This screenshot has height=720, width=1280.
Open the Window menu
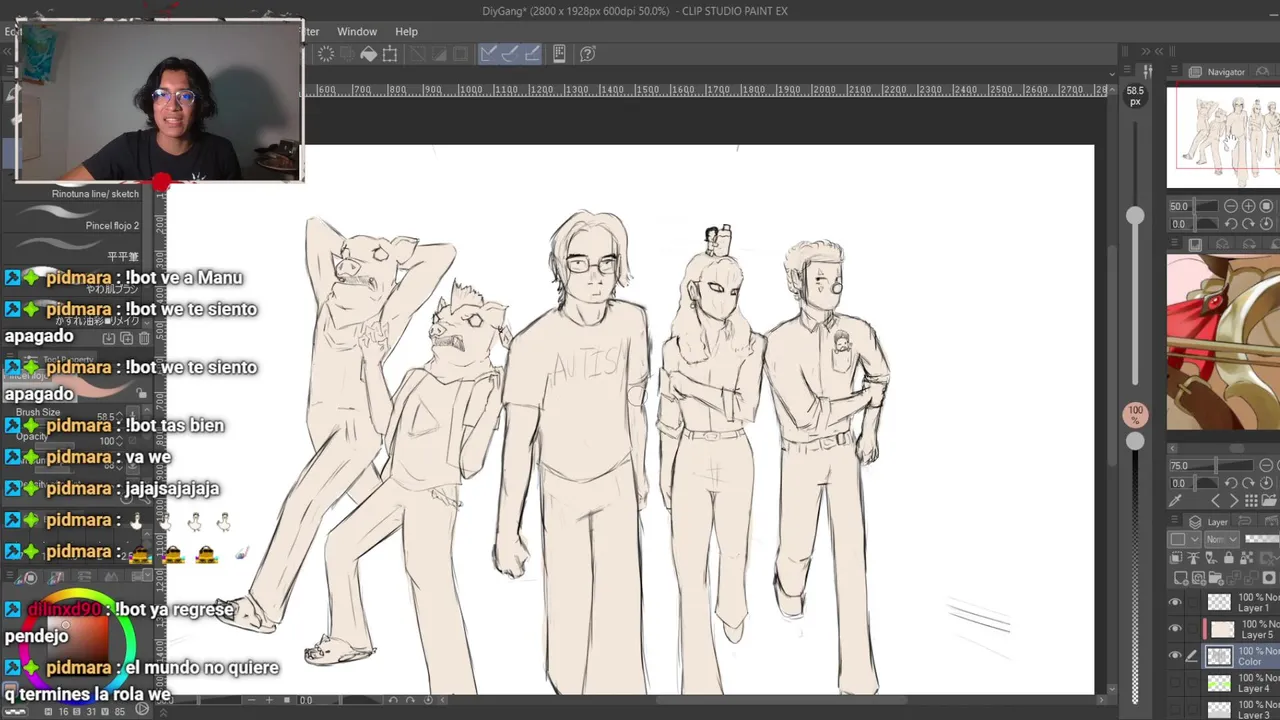[357, 31]
